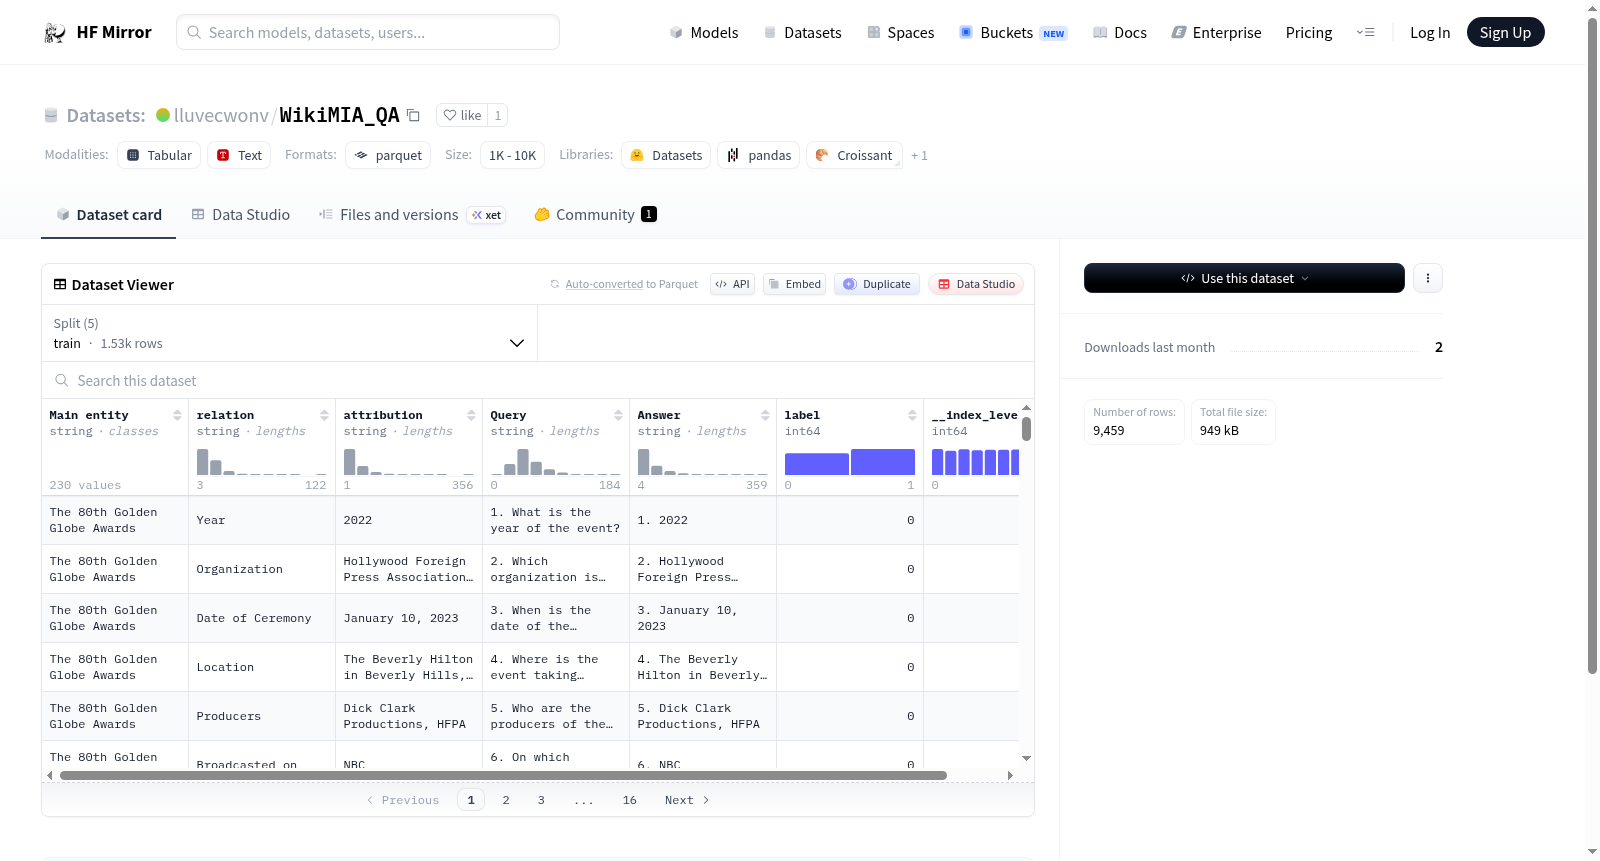Go to page 2 of the table

point(506,800)
